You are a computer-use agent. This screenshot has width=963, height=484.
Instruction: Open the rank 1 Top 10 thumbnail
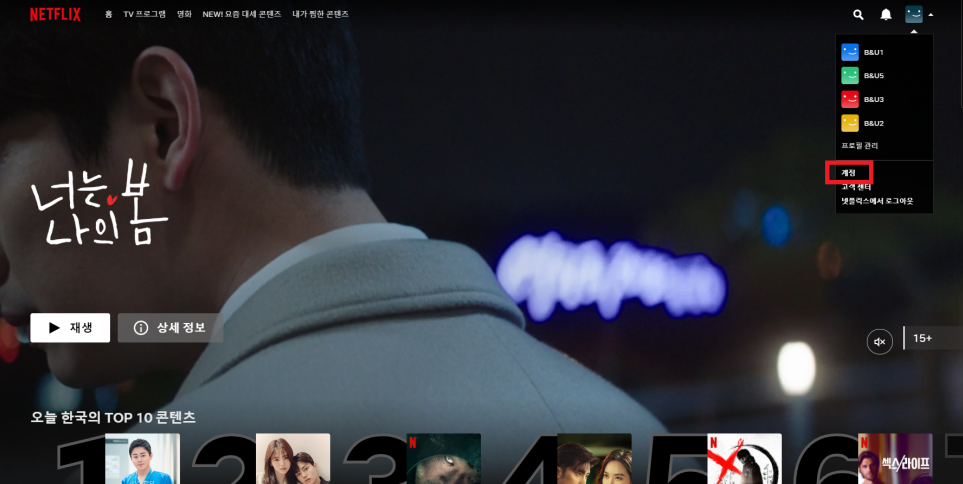point(142,459)
